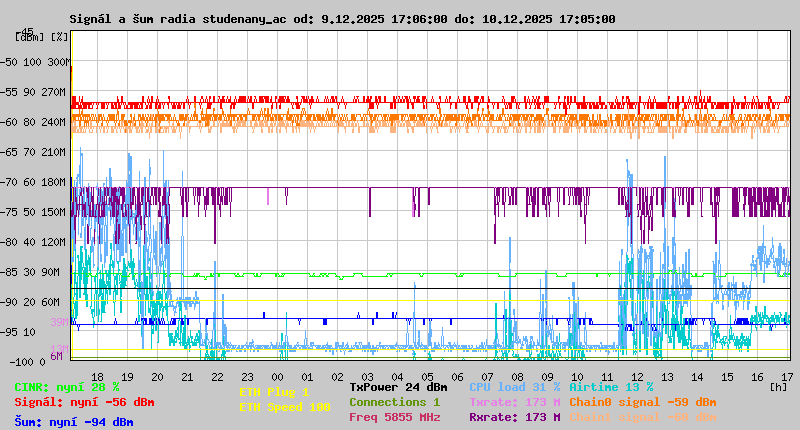Click the hour '20' tick on time axis
Image resolution: width=800 pixels, height=430 pixels.
click(x=157, y=377)
